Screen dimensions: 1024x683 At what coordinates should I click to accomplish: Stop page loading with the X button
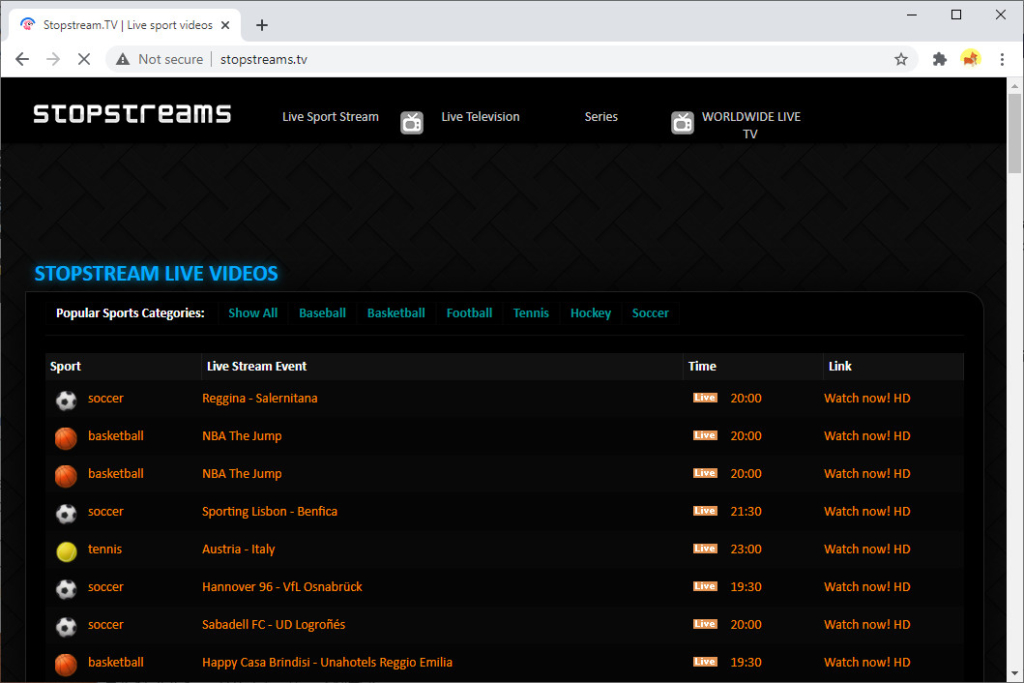[84, 59]
